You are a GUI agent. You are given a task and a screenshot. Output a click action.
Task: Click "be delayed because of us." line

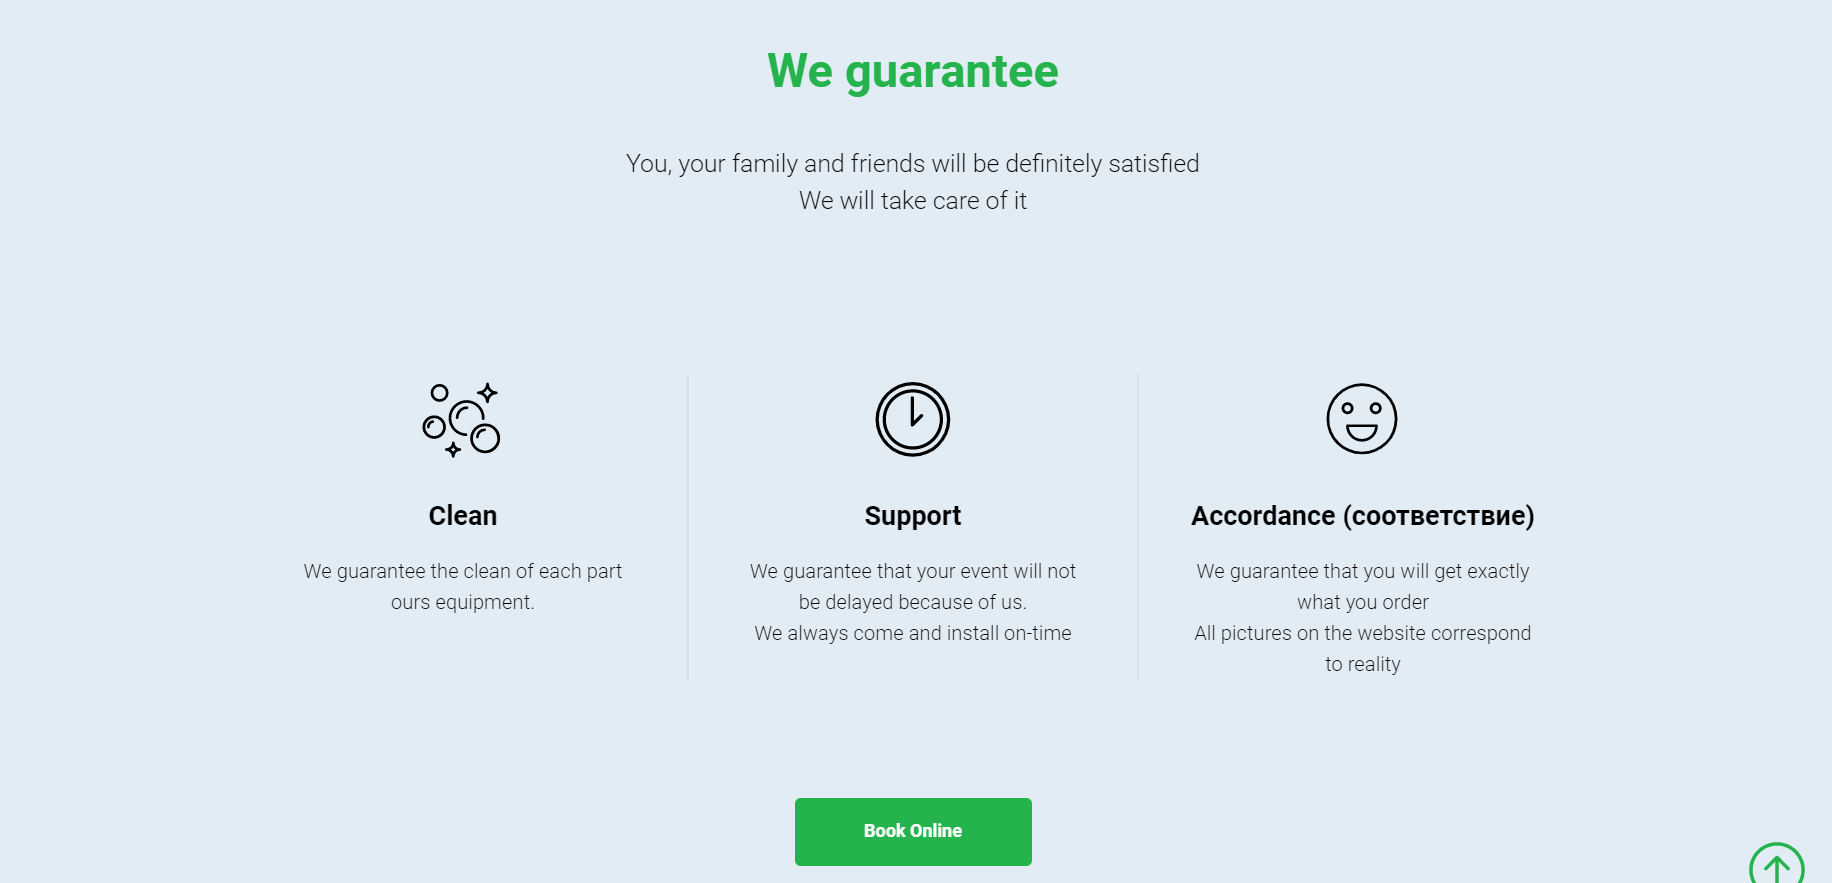912,602
